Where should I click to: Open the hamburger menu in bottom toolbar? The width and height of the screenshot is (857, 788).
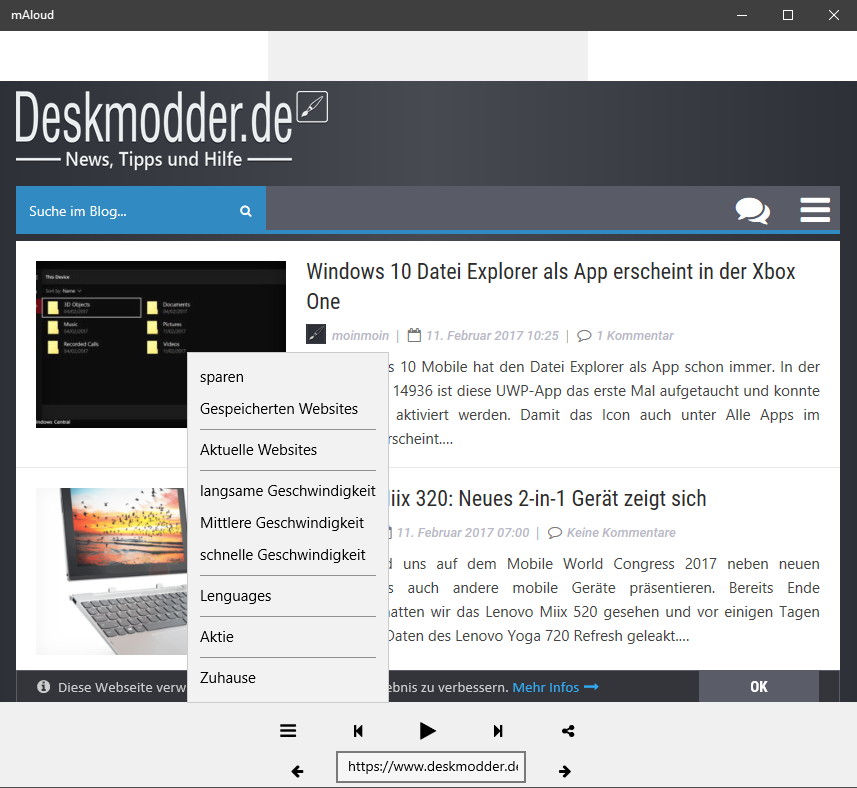[288, 731]
